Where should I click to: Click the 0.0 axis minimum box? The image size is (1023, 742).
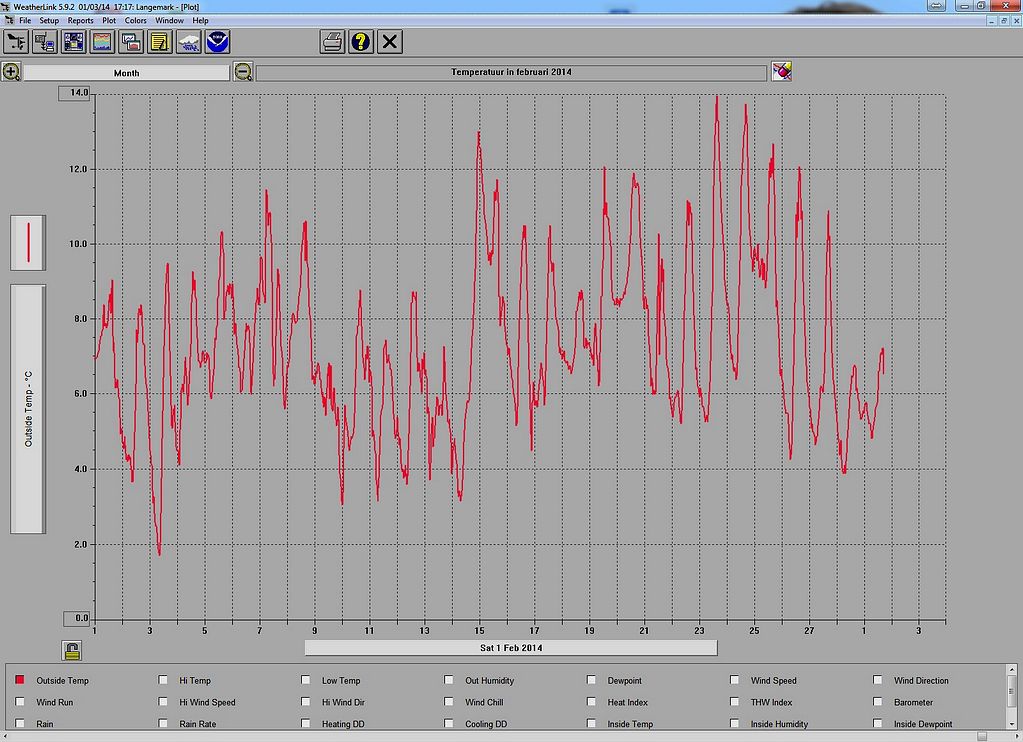76,618
